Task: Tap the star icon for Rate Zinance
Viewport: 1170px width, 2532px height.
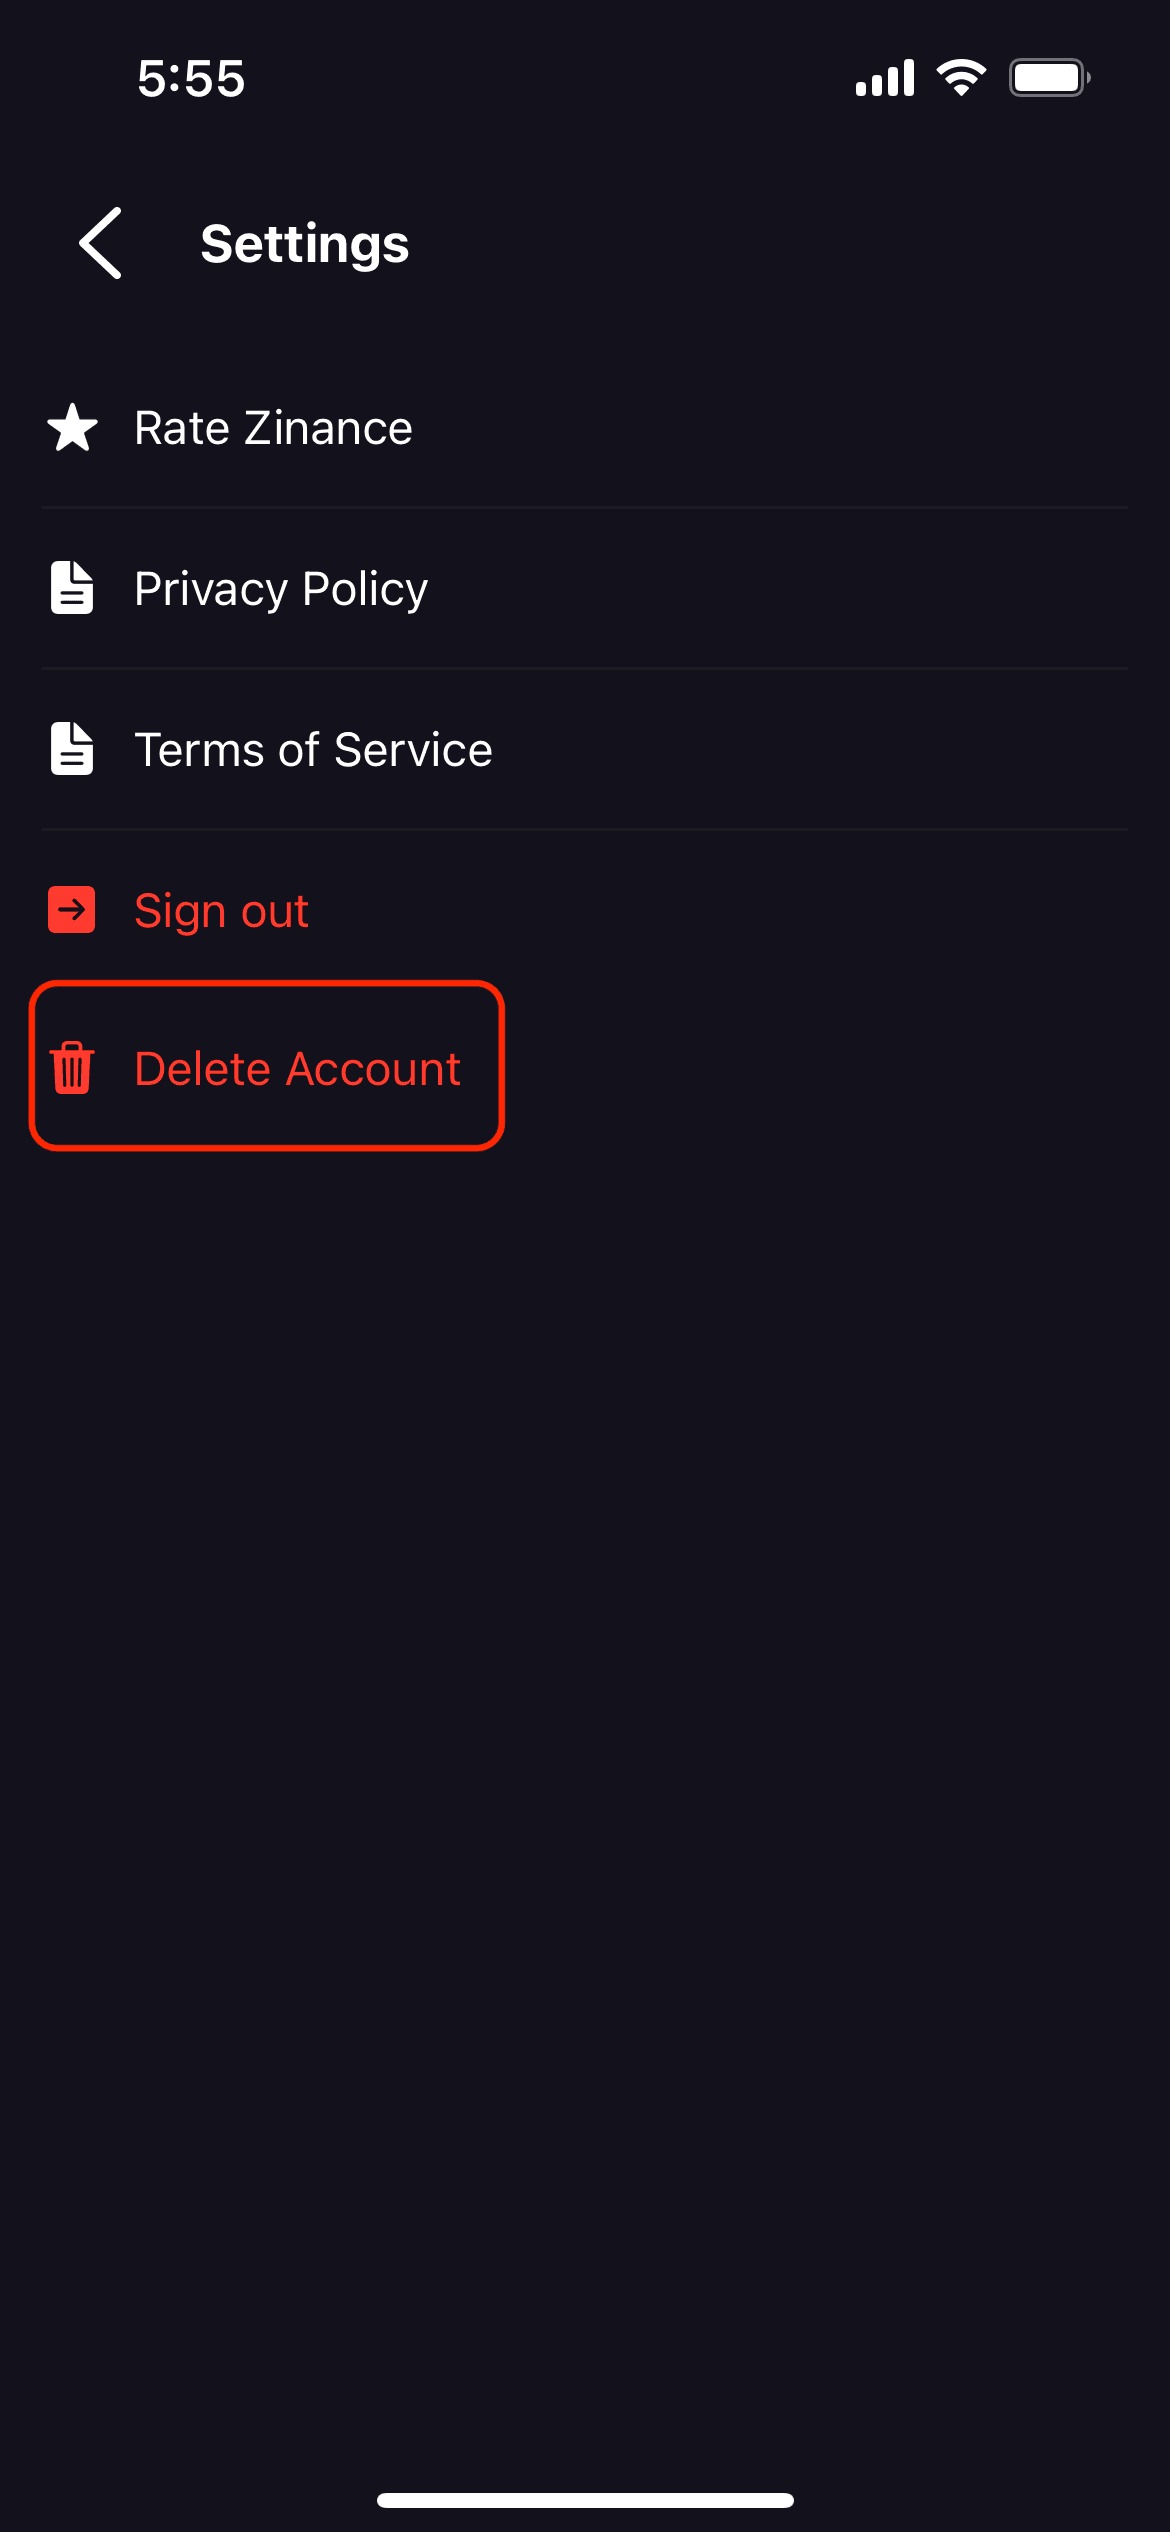Action: tap(73, 428)
